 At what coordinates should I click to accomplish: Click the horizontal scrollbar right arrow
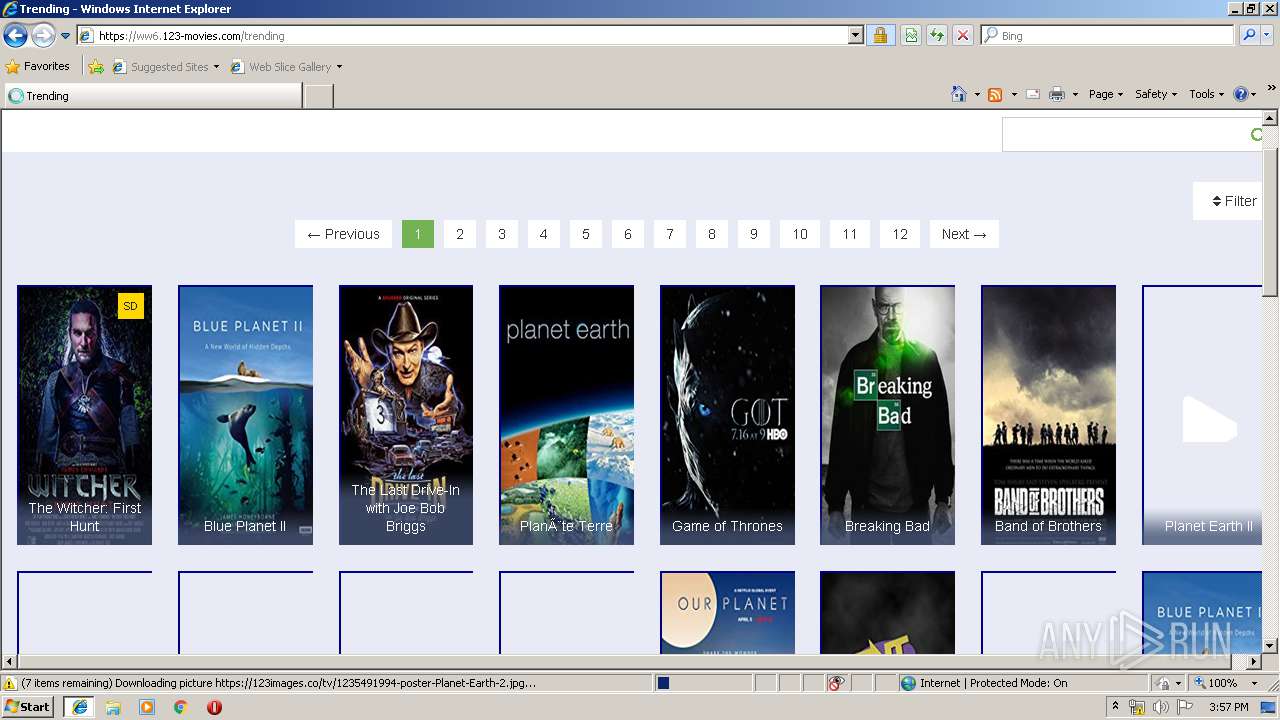coord(1255,662)
